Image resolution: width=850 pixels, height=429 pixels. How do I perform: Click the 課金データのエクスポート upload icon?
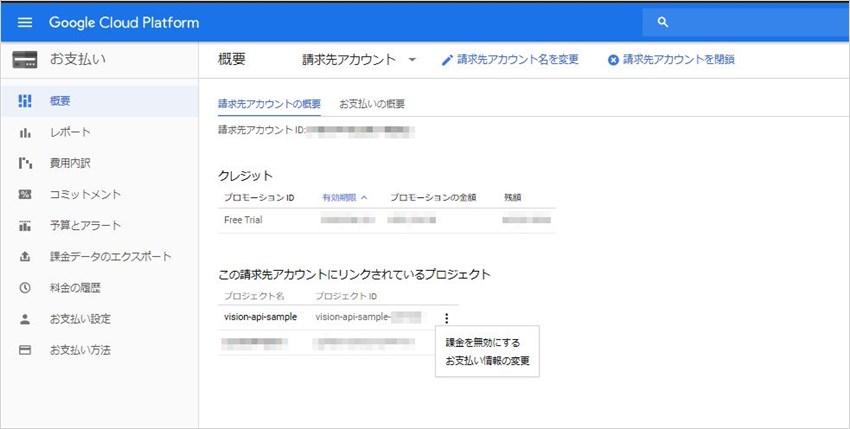coord(25,257)
